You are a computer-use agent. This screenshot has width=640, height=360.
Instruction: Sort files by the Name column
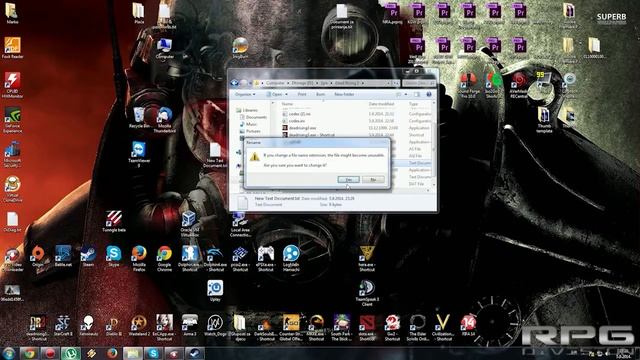(287, 104)
